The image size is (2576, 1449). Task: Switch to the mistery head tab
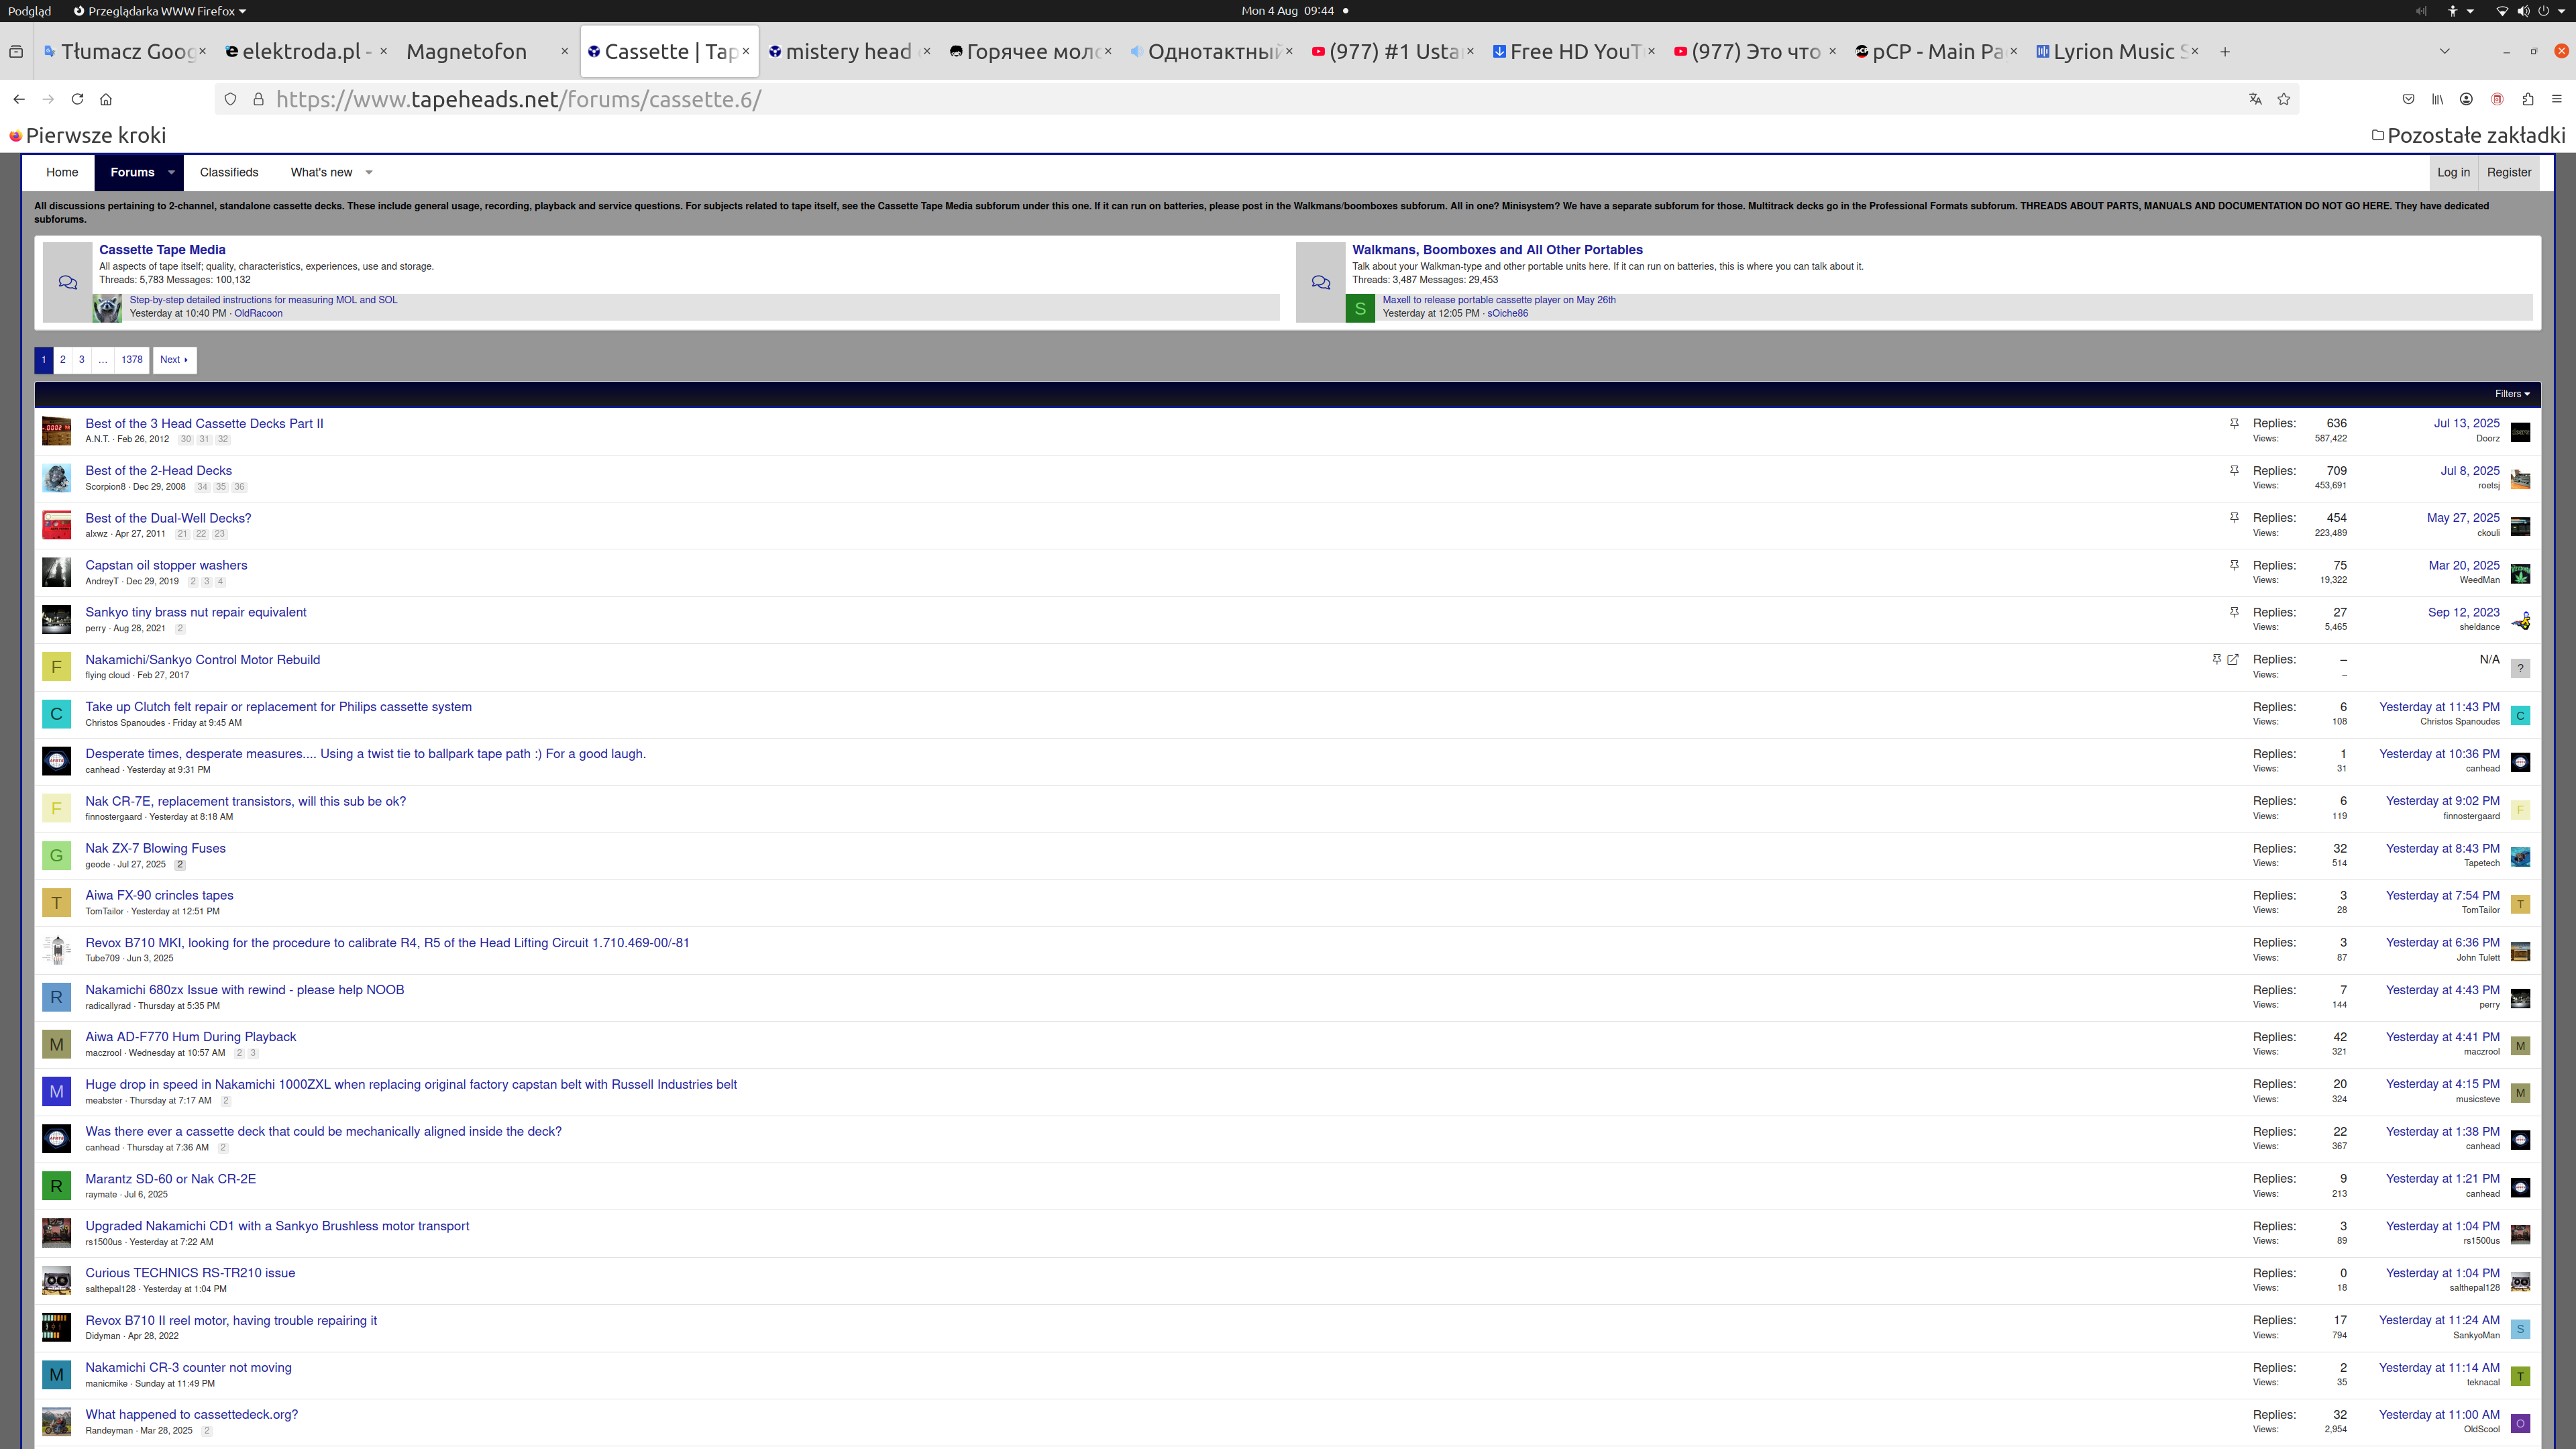tap(848, 51)
